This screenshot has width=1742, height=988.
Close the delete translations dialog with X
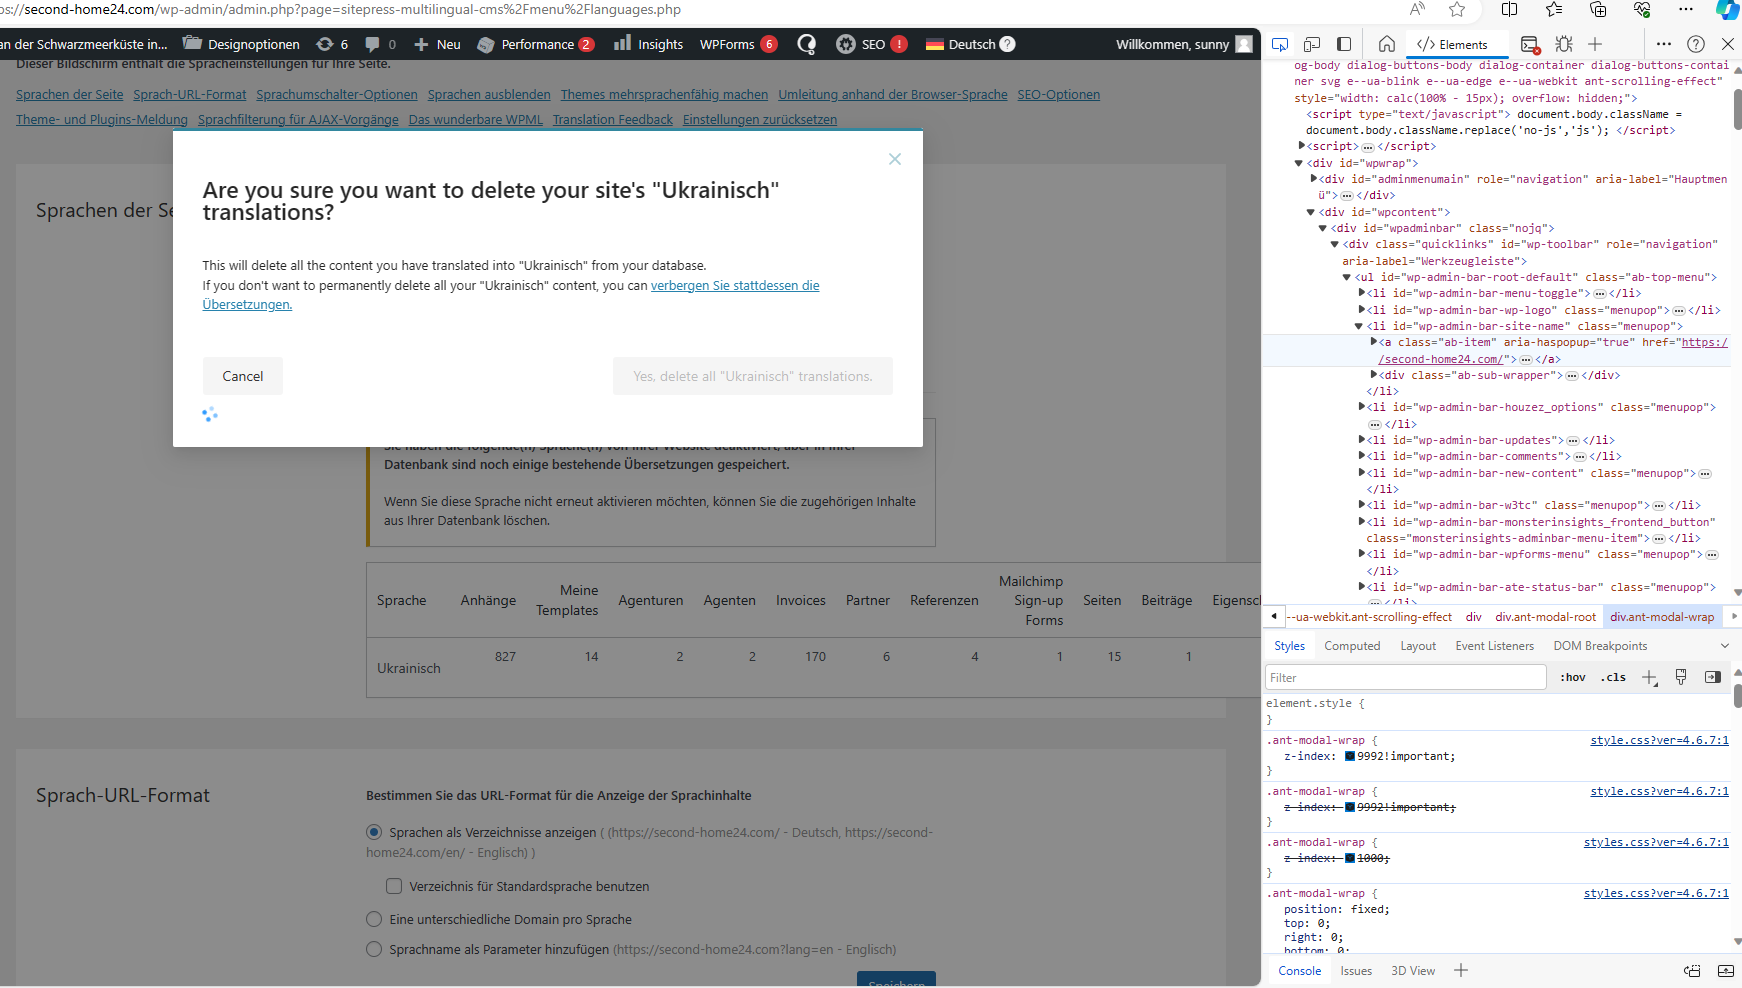tap(895, 159)
